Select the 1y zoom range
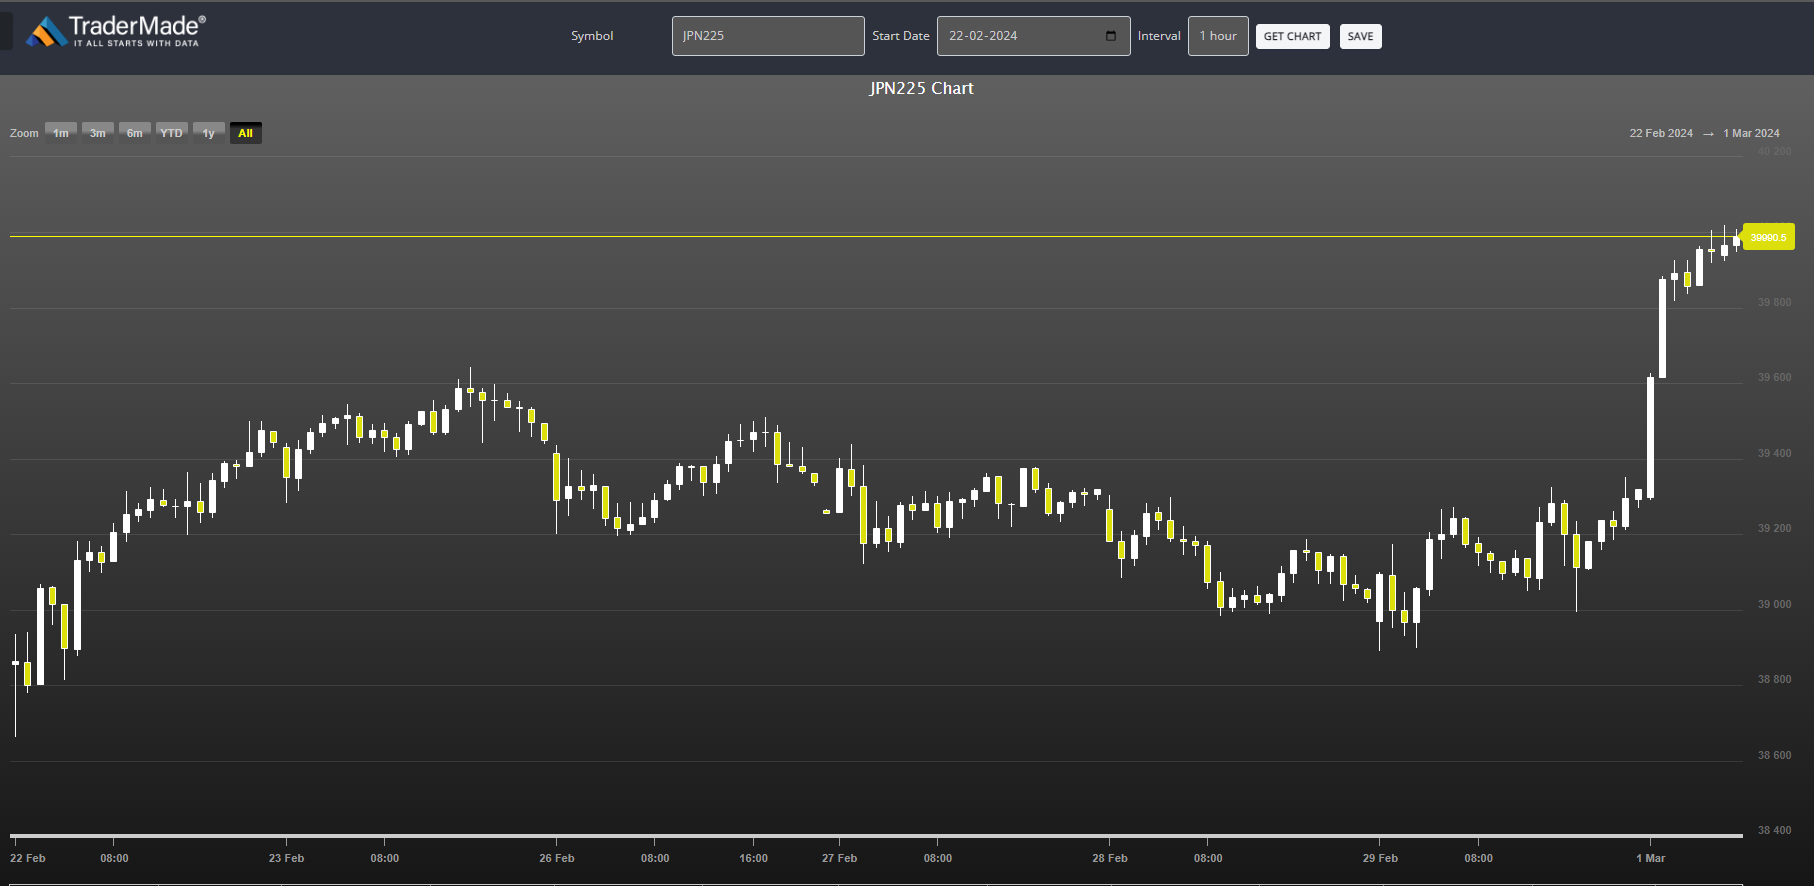Screen dimensions: 1814x886 209,133
